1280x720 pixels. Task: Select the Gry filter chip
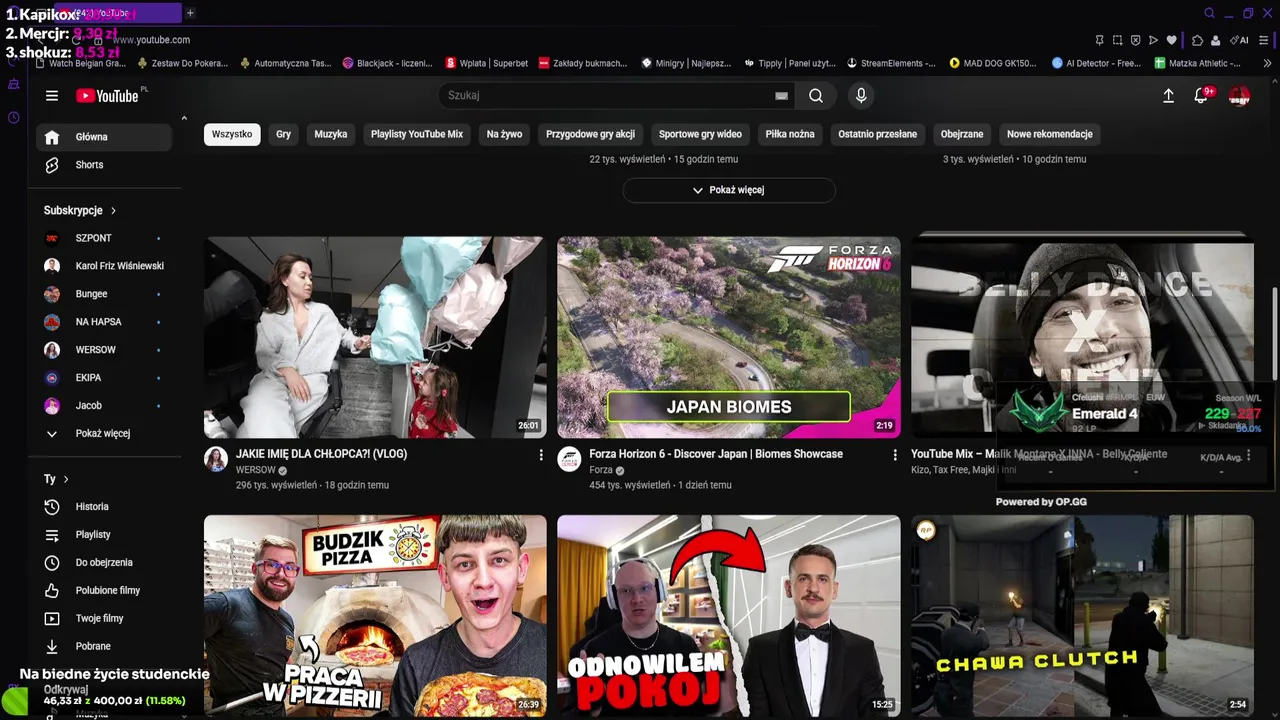[284, 134]
